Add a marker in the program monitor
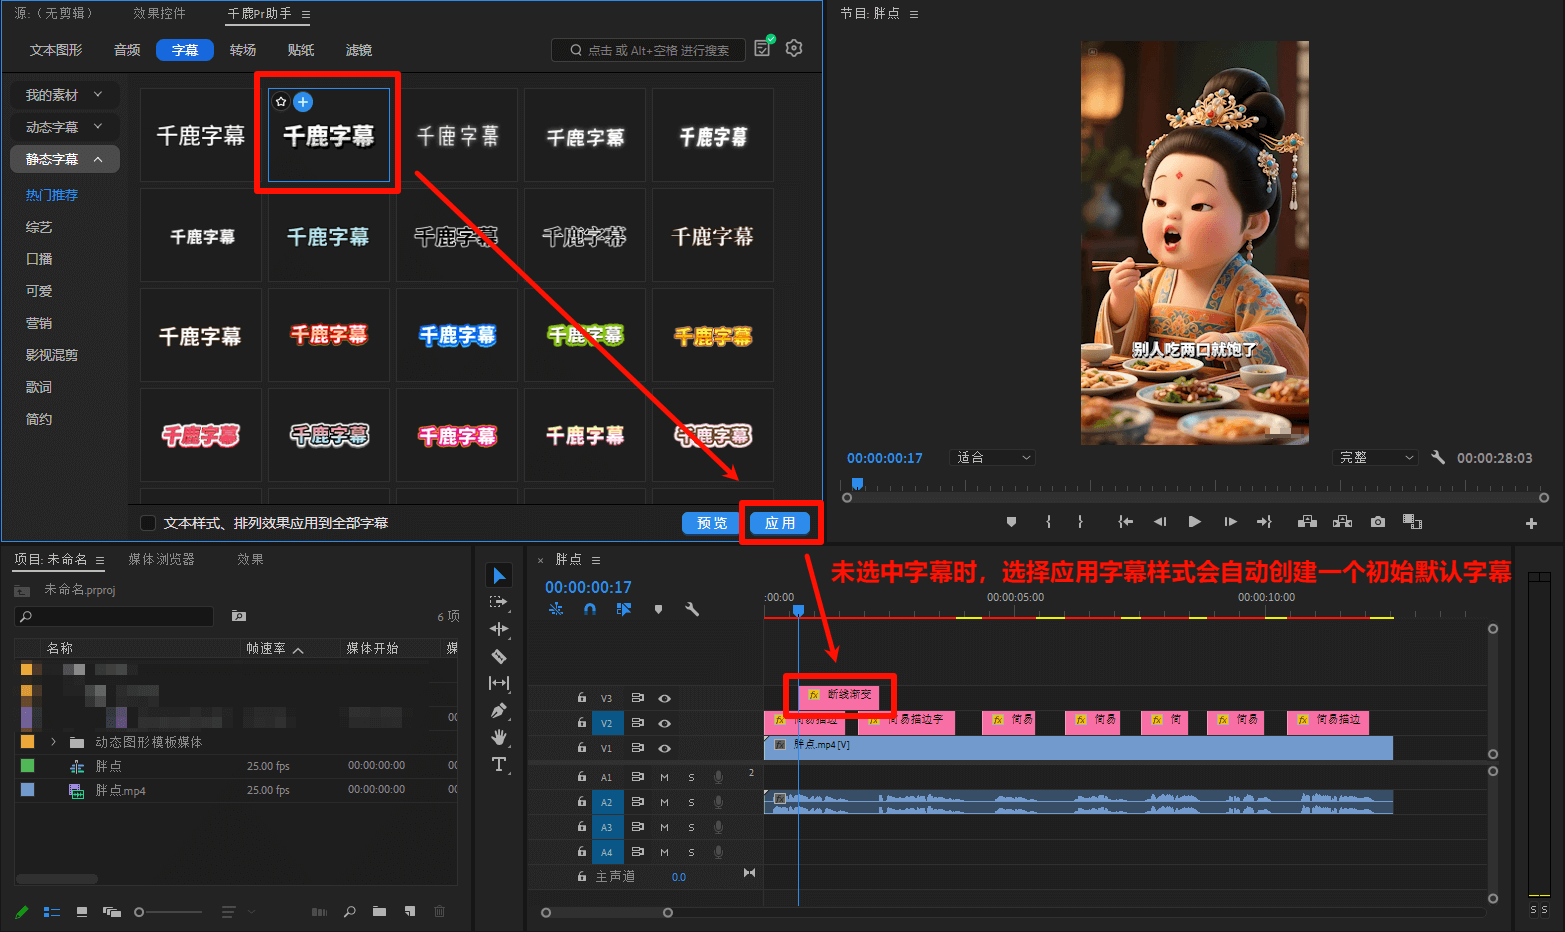Image resolution: width=1565 pixels, height=932 pixels. (x=1011, y=521)
